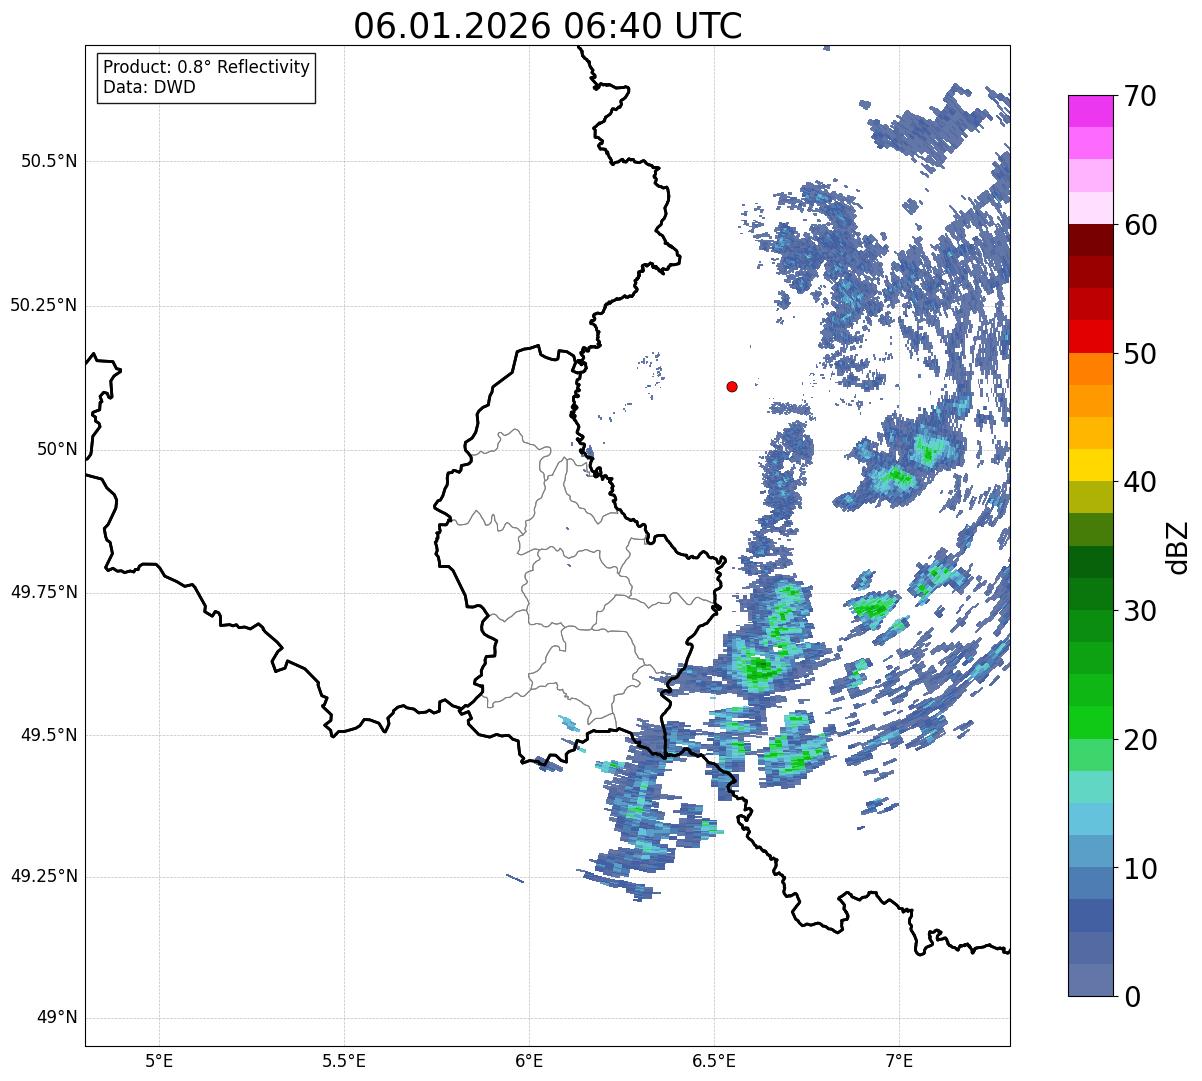Click the 50.25°N latitude label
1202x1081 pixels.
[43, 305]
